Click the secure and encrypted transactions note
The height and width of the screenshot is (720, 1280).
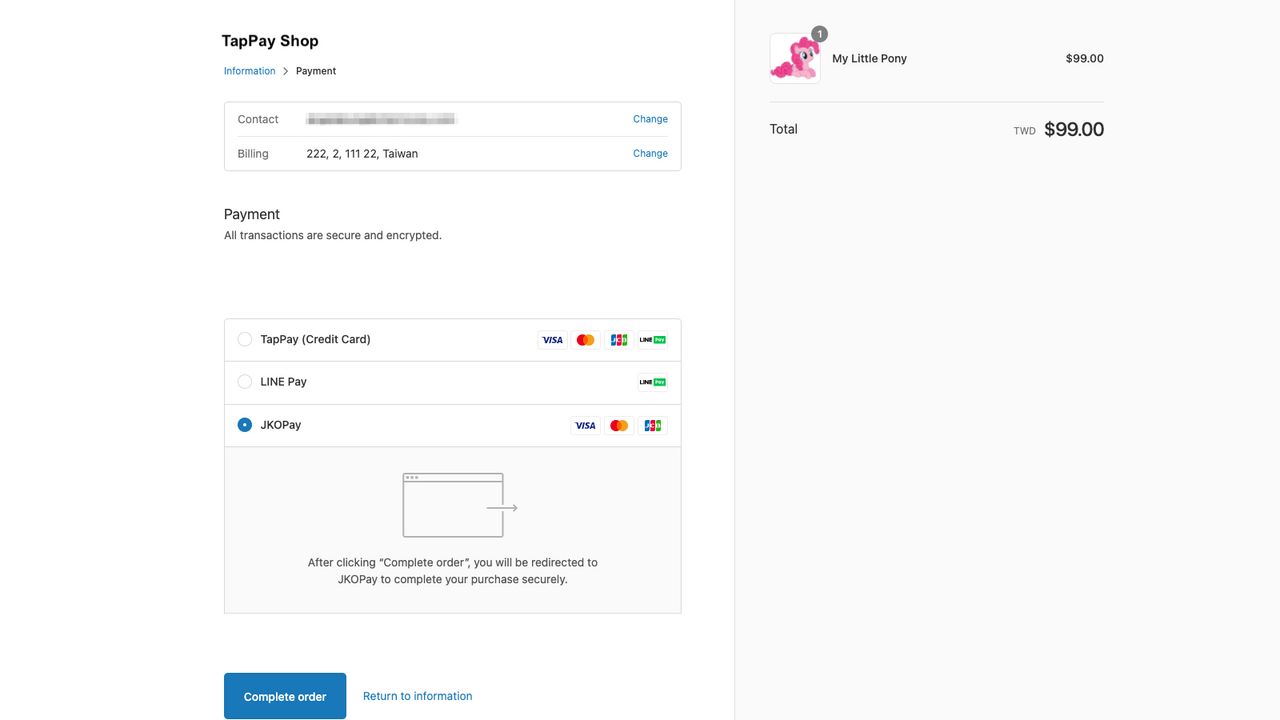(333, 236)
